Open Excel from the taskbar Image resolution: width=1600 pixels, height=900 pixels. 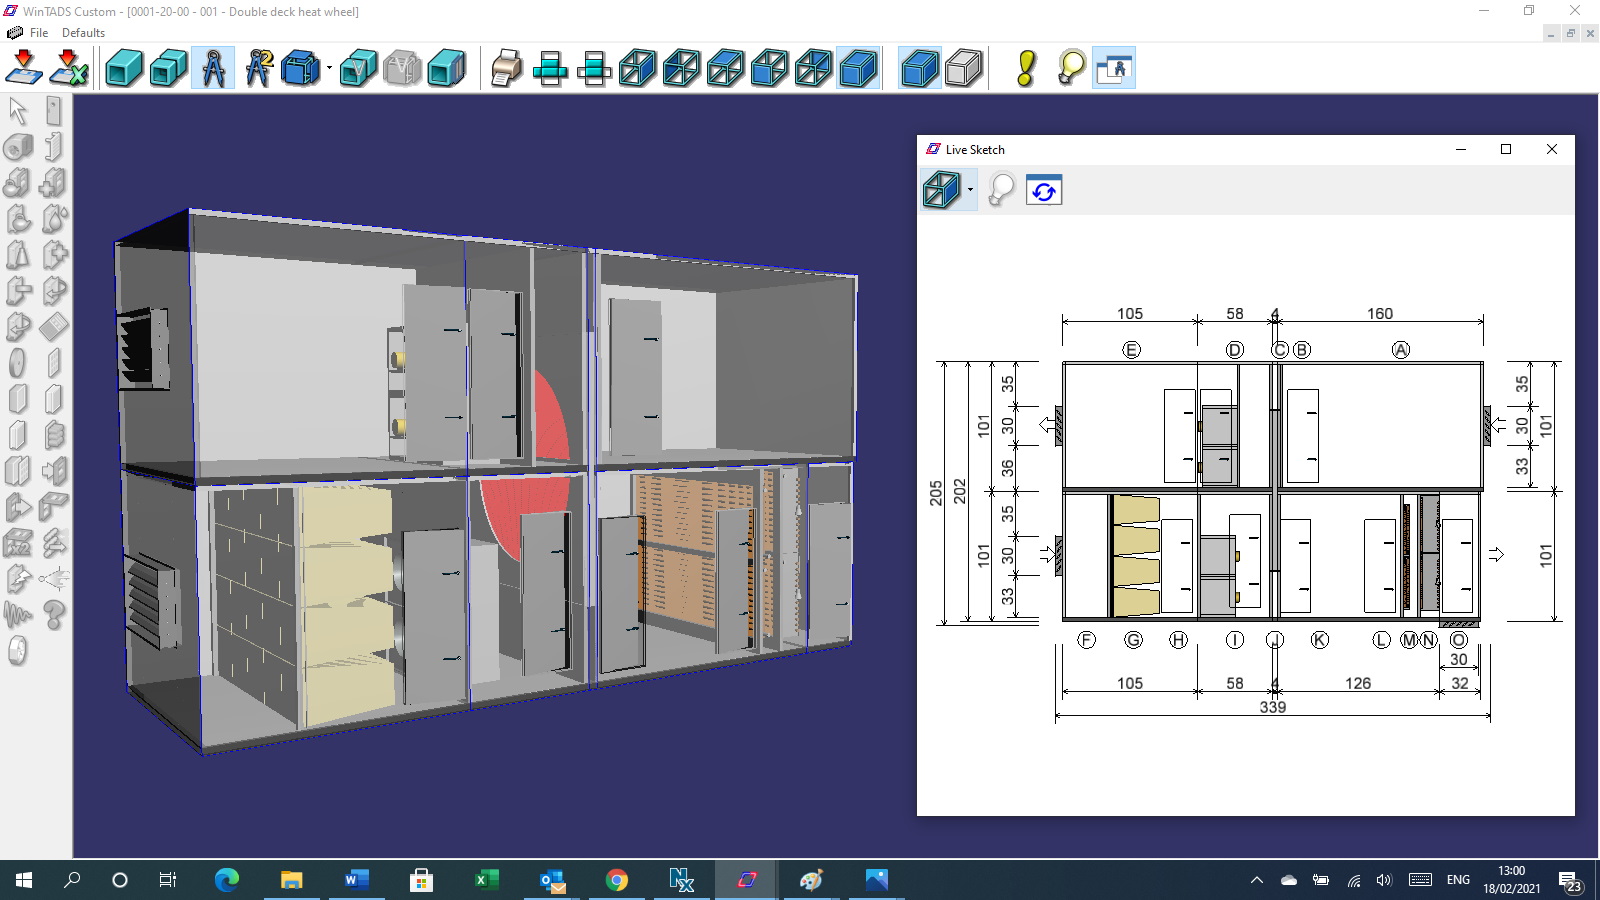click(486, 880)
